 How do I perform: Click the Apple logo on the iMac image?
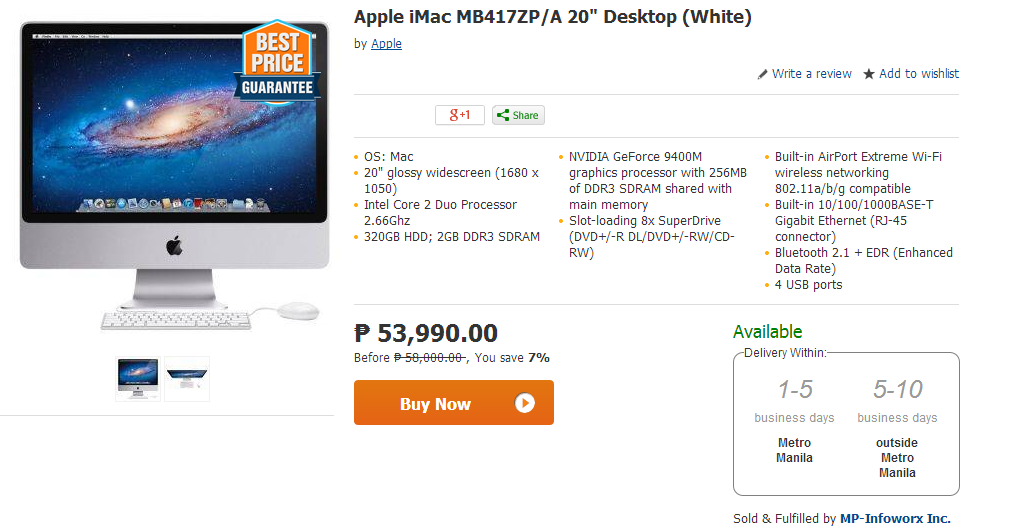pos(174,246)
